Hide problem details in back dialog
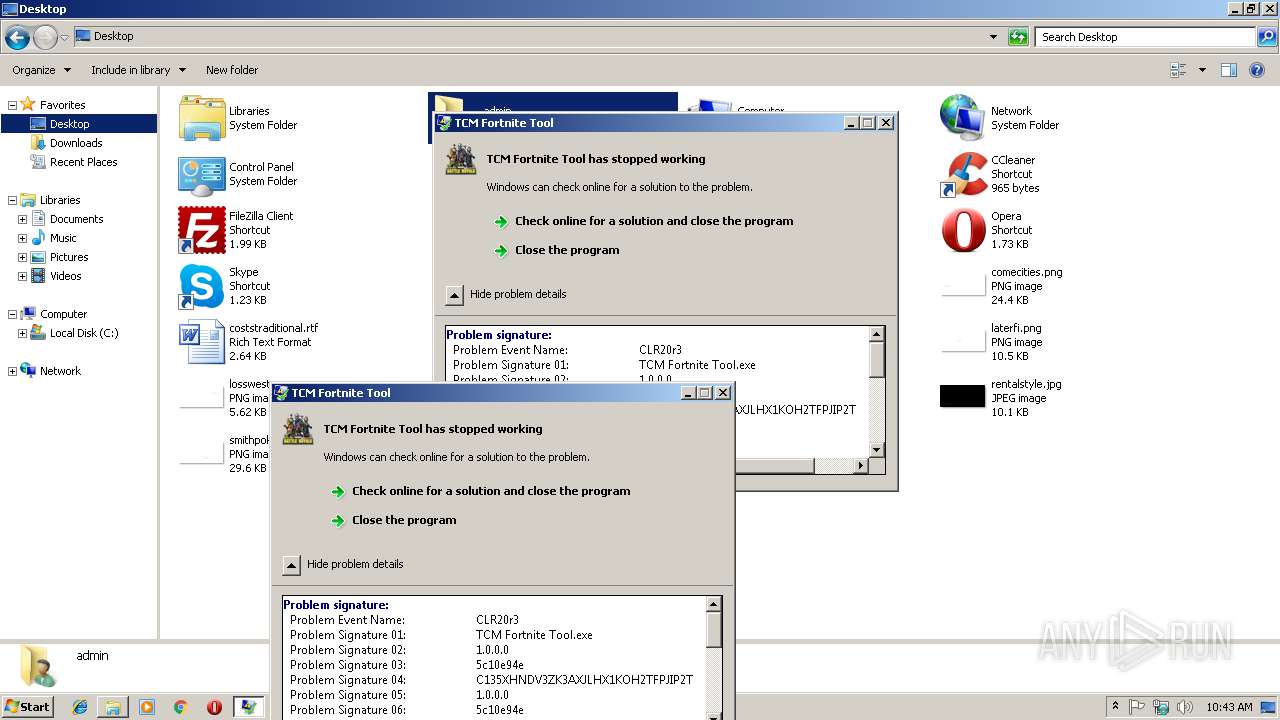The image size is (1280, 720). [x=454, y=295]
